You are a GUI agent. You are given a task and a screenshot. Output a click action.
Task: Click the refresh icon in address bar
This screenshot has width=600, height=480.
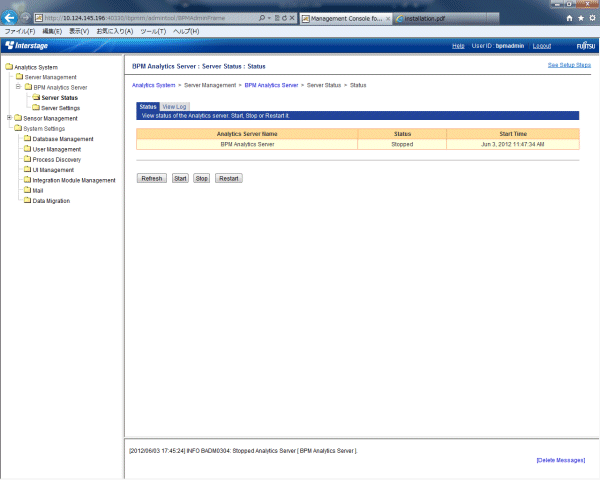coord(284,18)
